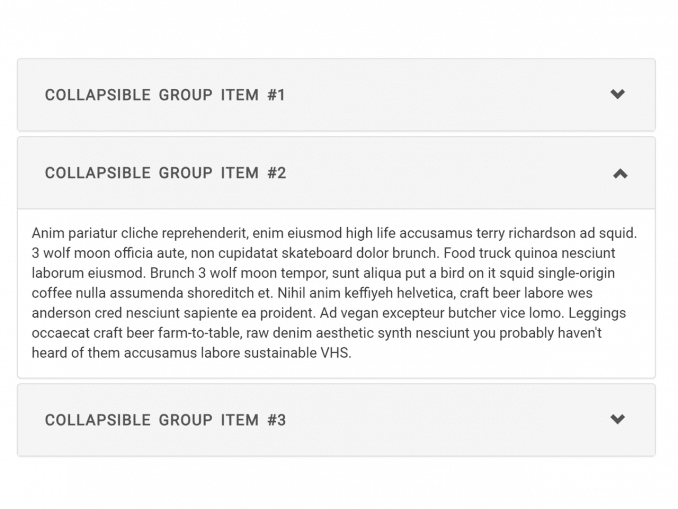678x509 pixels.
Task: Click the word "COLLAPSIBLE" in item #3 header
Action: click(x=97, y=420)
